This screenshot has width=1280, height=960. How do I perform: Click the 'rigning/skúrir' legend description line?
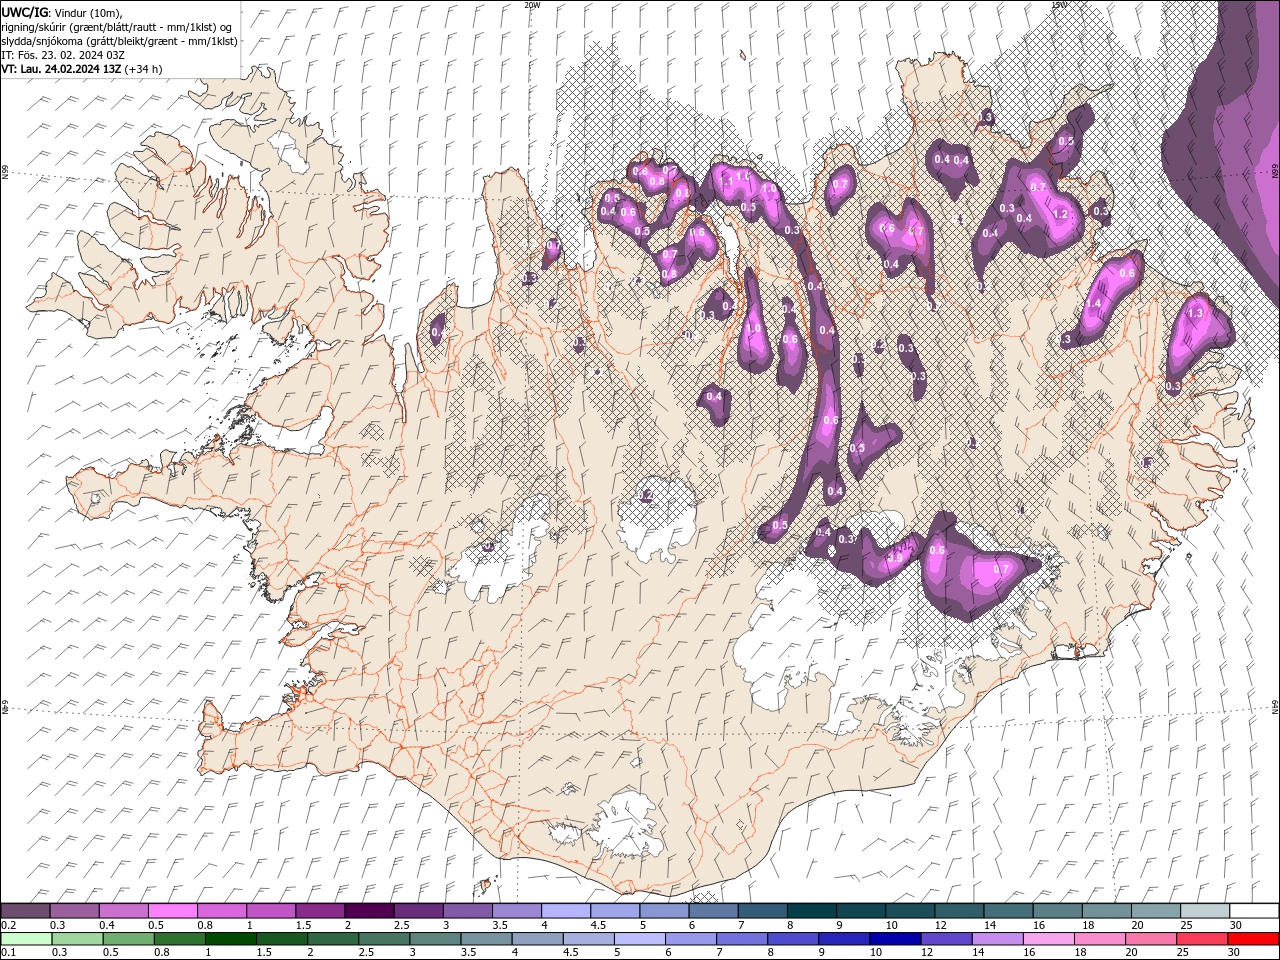(x=117, y=27)
